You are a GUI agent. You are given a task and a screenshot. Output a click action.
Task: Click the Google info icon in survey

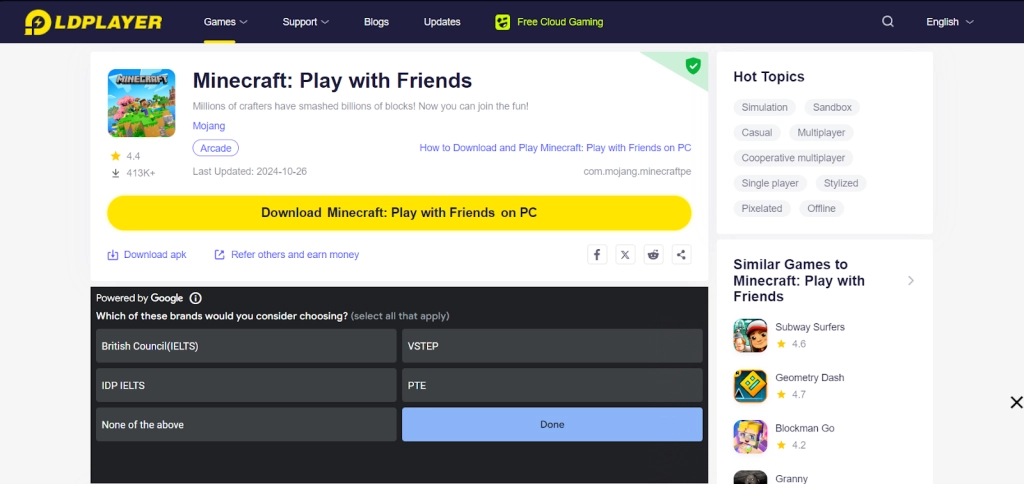[x=195, y=298]
